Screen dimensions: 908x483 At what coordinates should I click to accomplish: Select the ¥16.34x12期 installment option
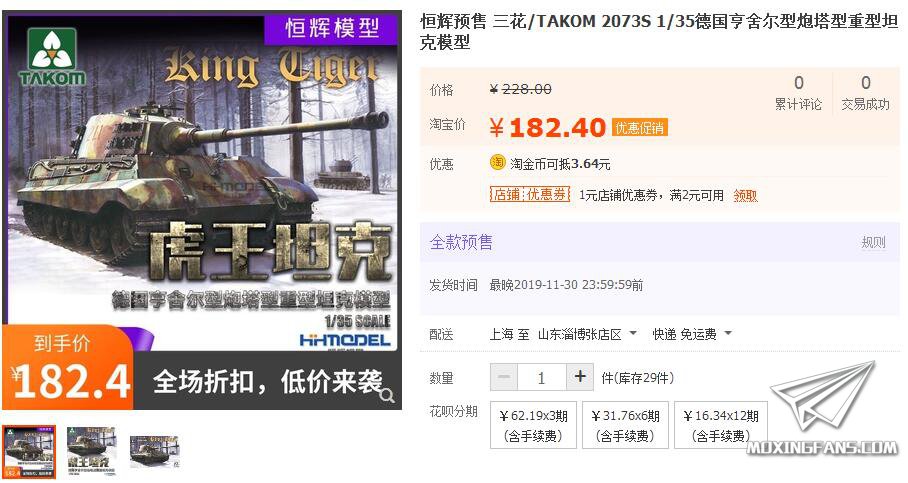pyautogui.click(x=721, y=425)
